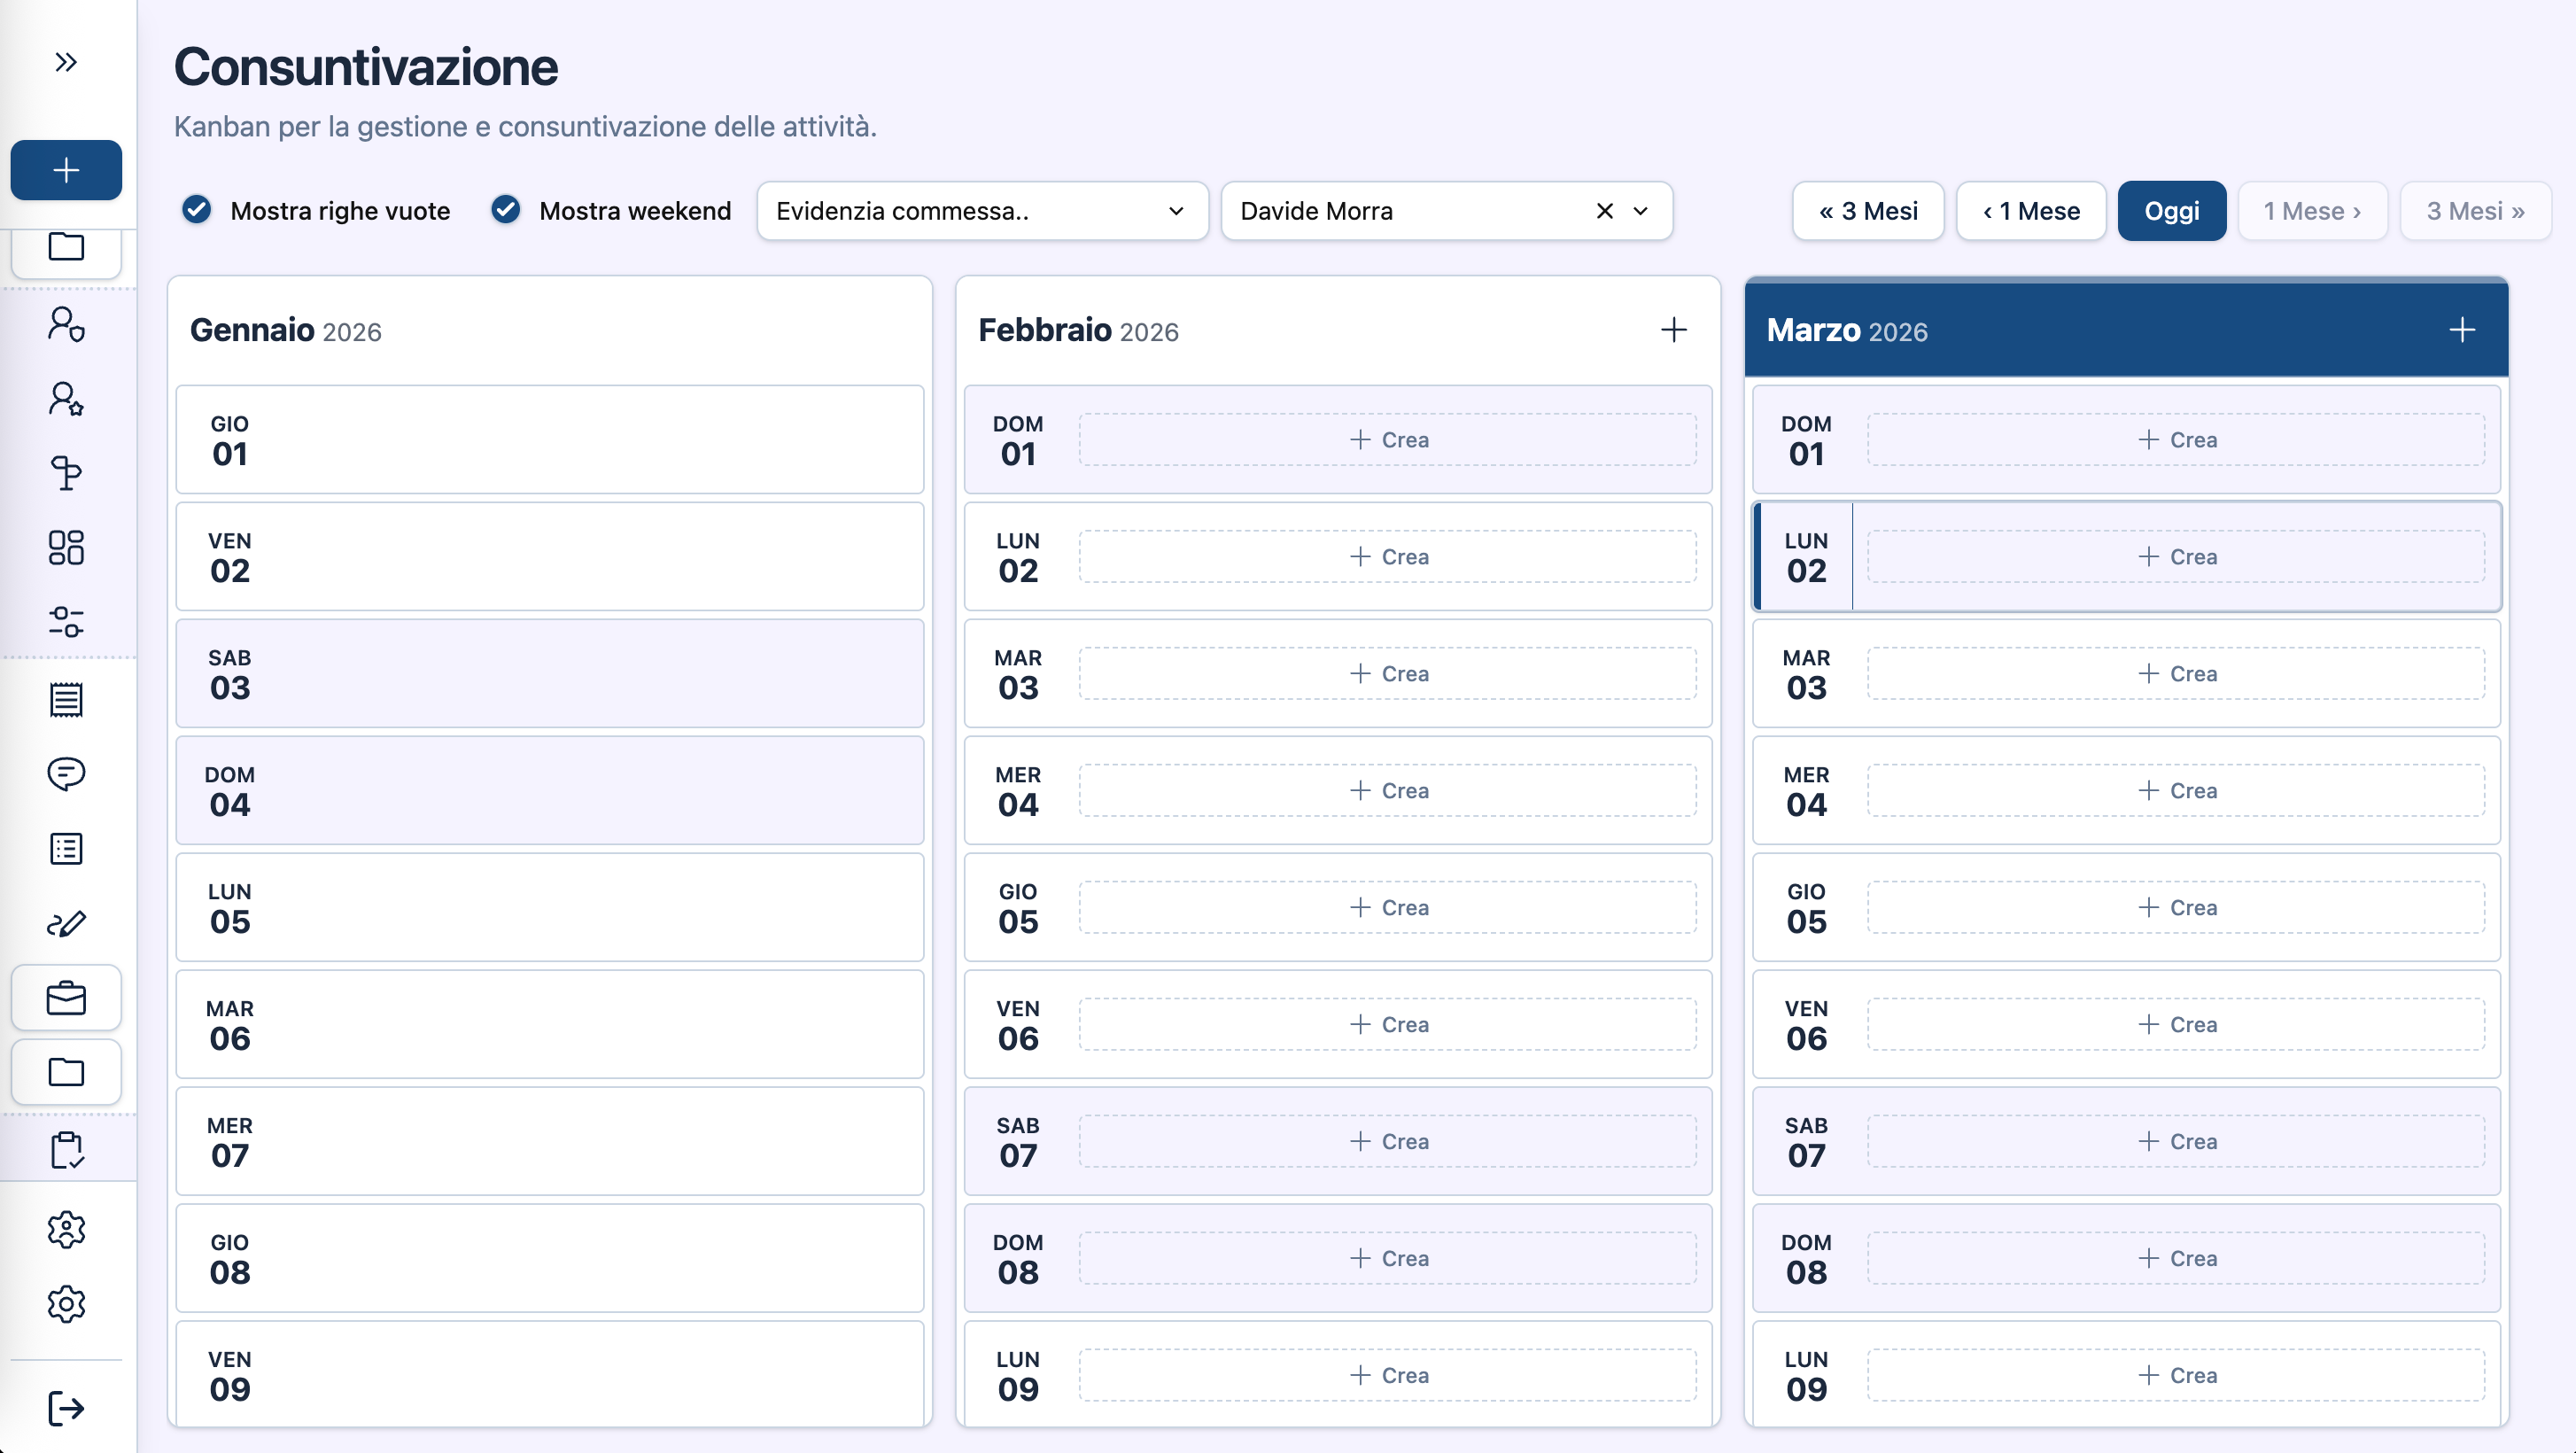Click Crea for Febbraio MER 04
This screenshot has width=2576, height=1453.
pyautogui.click(x=1388, y=791)
